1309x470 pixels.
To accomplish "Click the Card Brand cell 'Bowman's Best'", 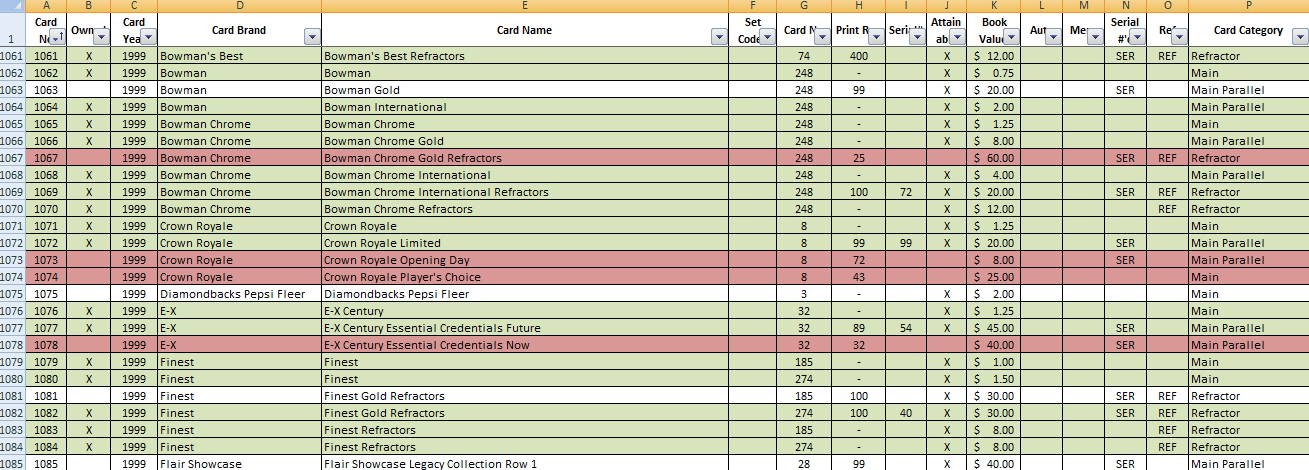I will tap(239, 56).
